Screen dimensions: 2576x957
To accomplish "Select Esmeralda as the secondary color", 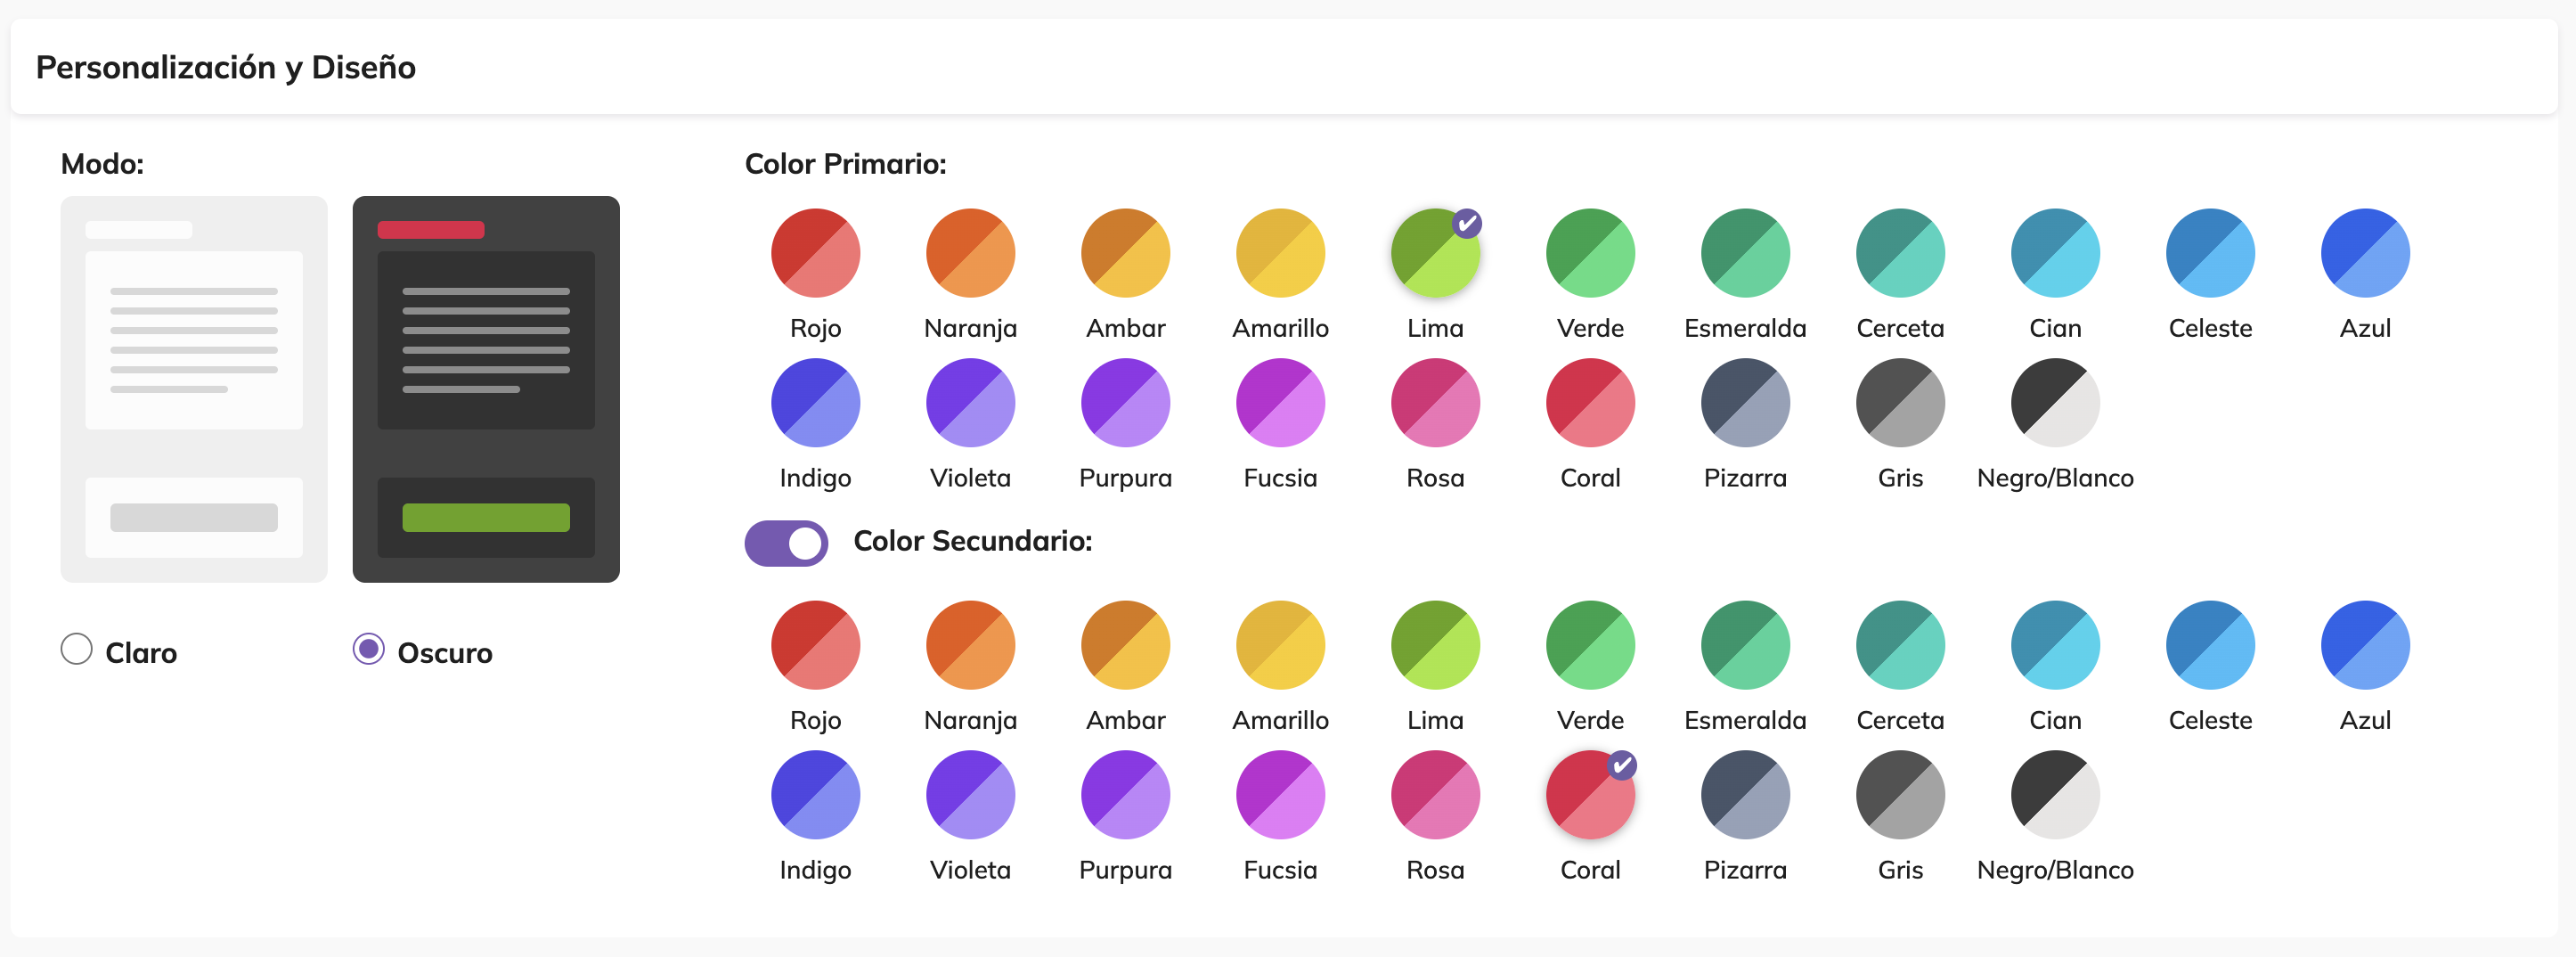I will pos(1745,645).
